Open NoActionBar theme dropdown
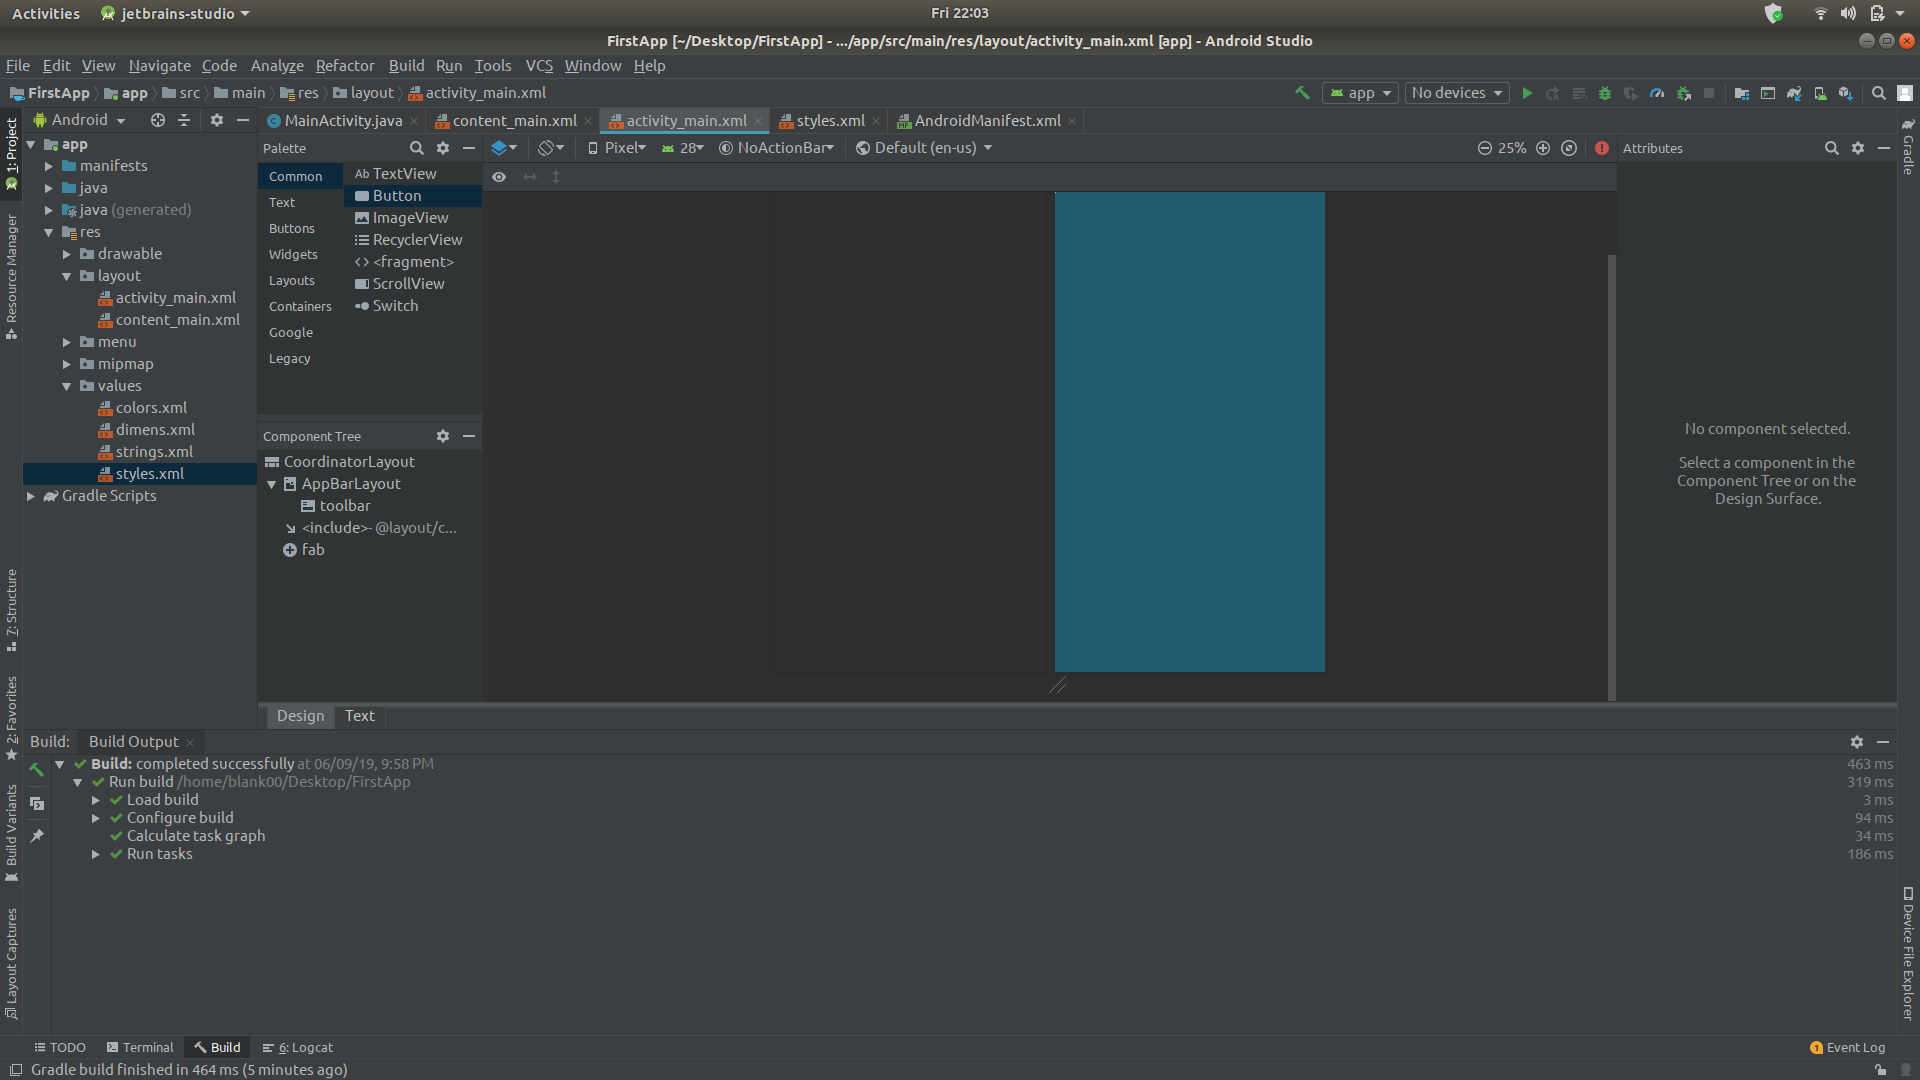1920x1080 pixels. [777, 148]
